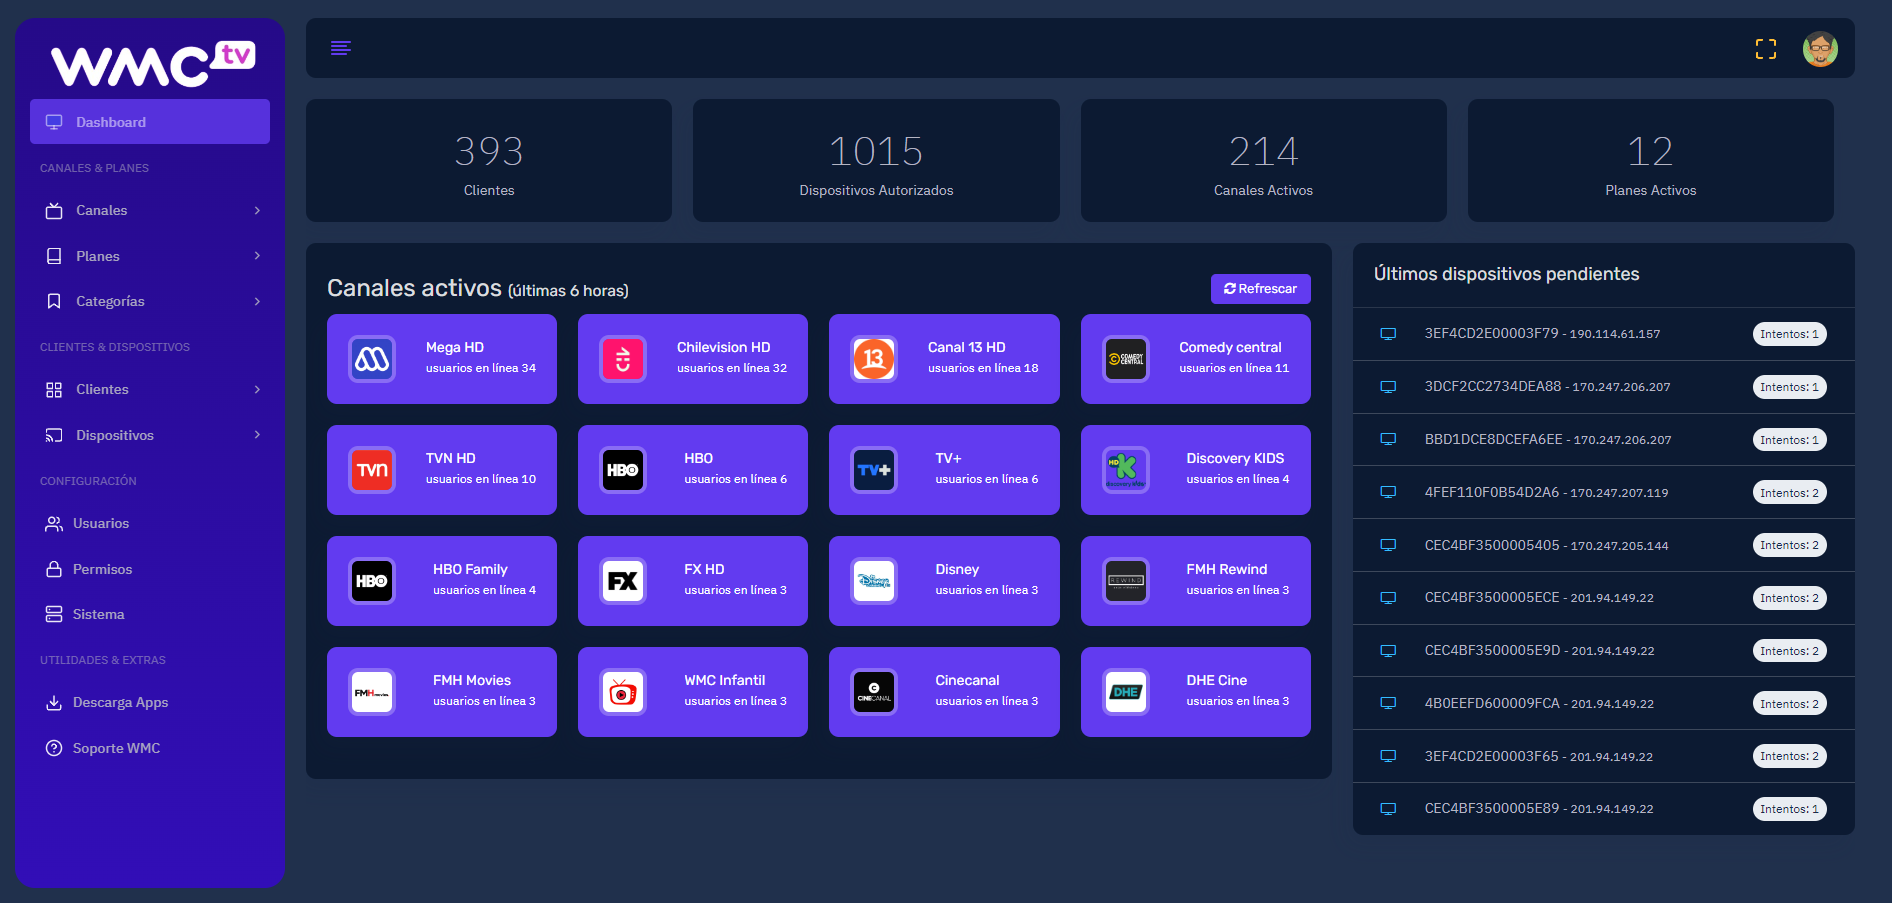The width and height of the screenshot is (1892, 903).
Task: Click the Cinecanal channel logo
Action: pyautogui.click(x=874, y=692)
